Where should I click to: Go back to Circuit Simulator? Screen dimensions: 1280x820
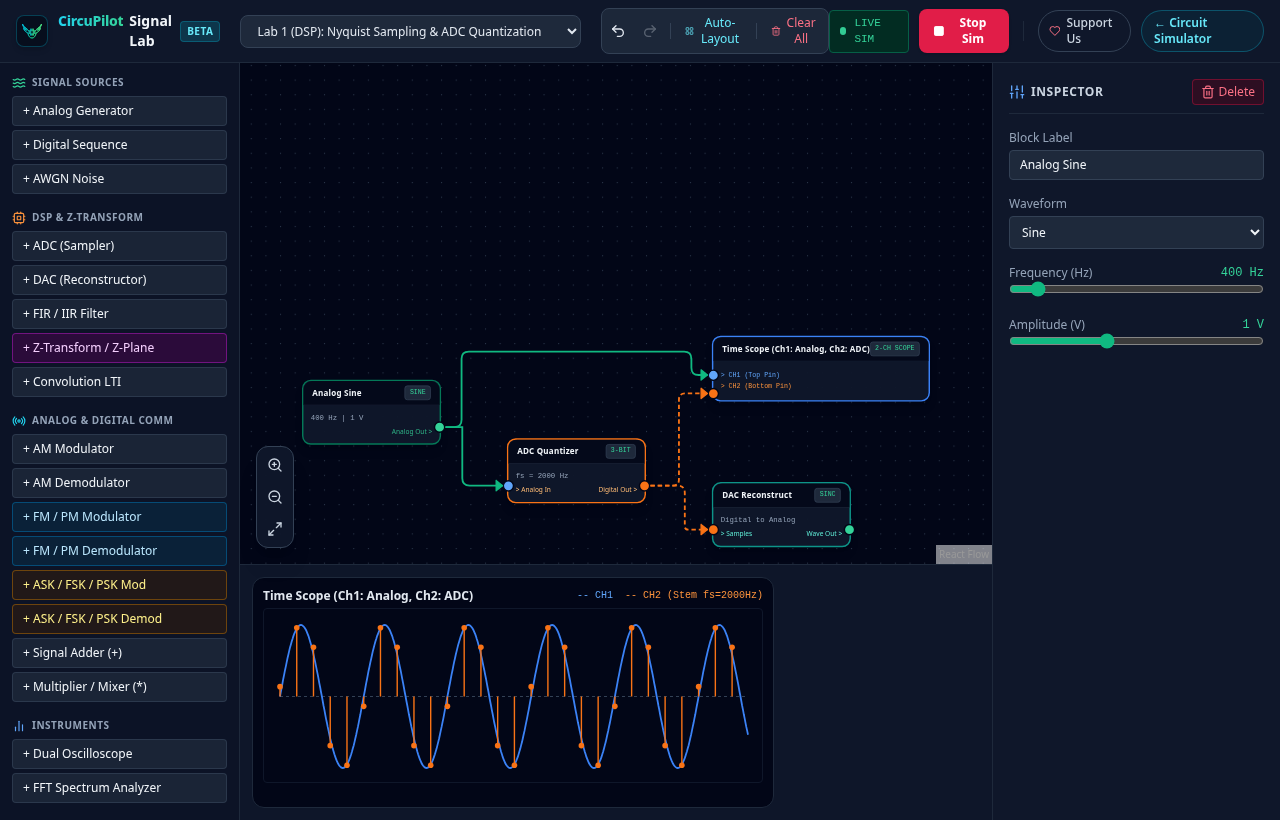(1202, 31)
